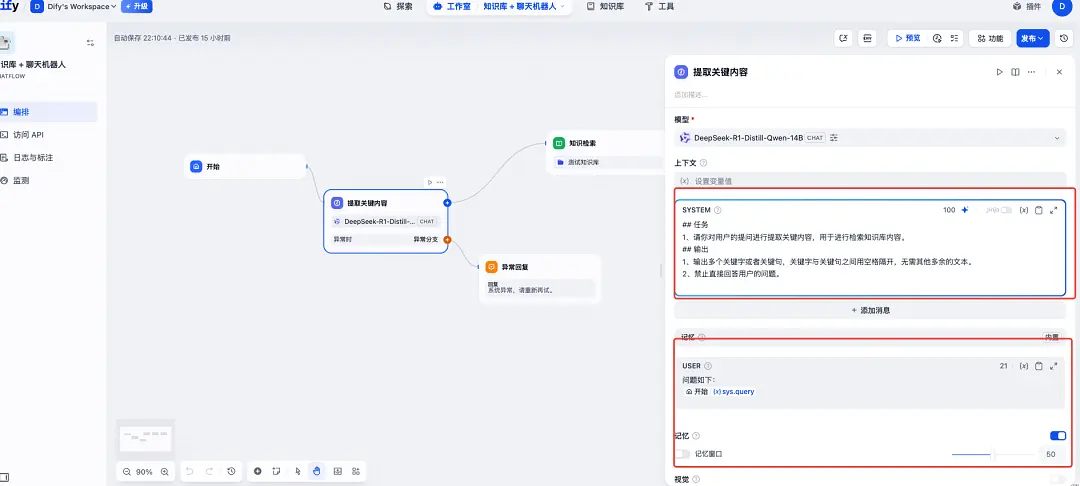The image size is (1080, 486).
Task: Expand SYSTEM prompt editor fullscreen
Action: pyautogui.click(x=1053, y=210)
